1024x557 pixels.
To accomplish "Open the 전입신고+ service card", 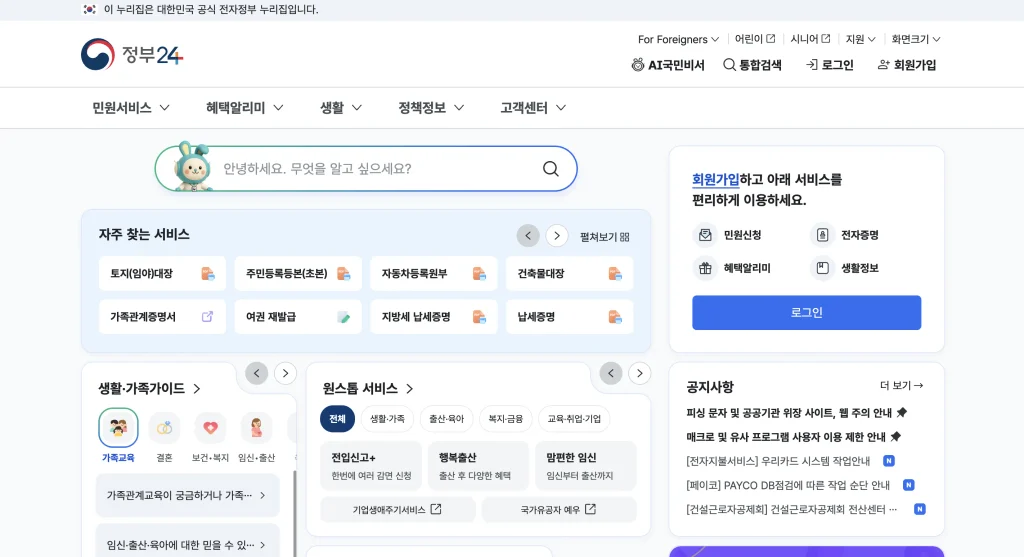I will click(x=372, y=466).
